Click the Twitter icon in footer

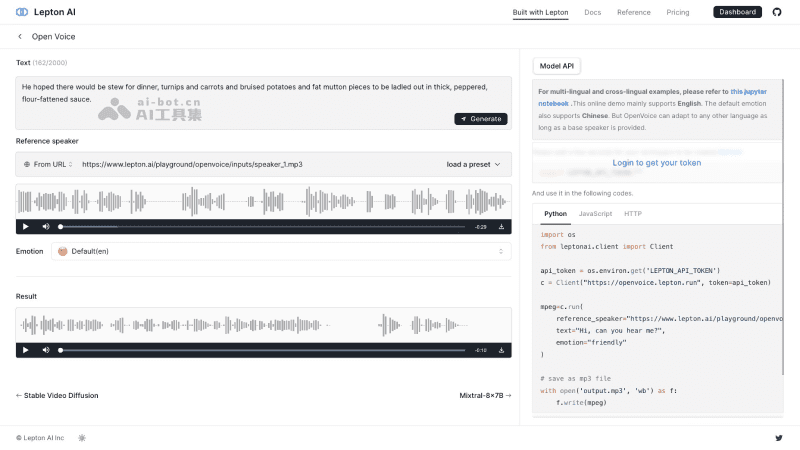(779, 438)
